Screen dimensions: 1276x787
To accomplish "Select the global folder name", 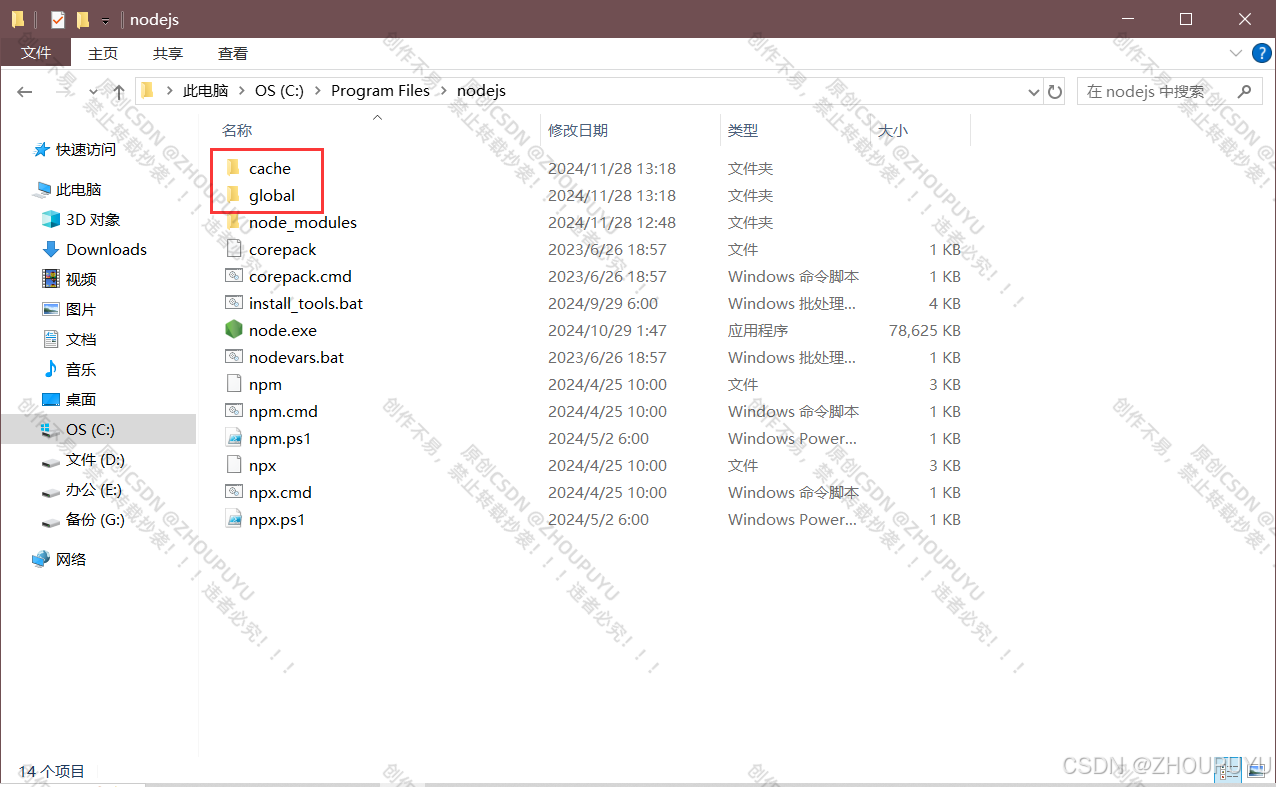I will coord(272,195).
